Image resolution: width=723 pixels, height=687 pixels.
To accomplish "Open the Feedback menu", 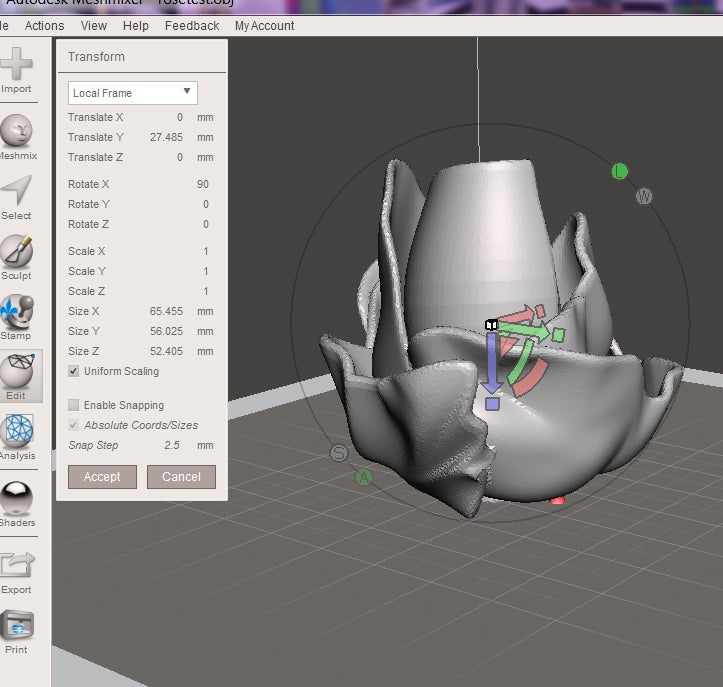I will (x=192, y=26).
